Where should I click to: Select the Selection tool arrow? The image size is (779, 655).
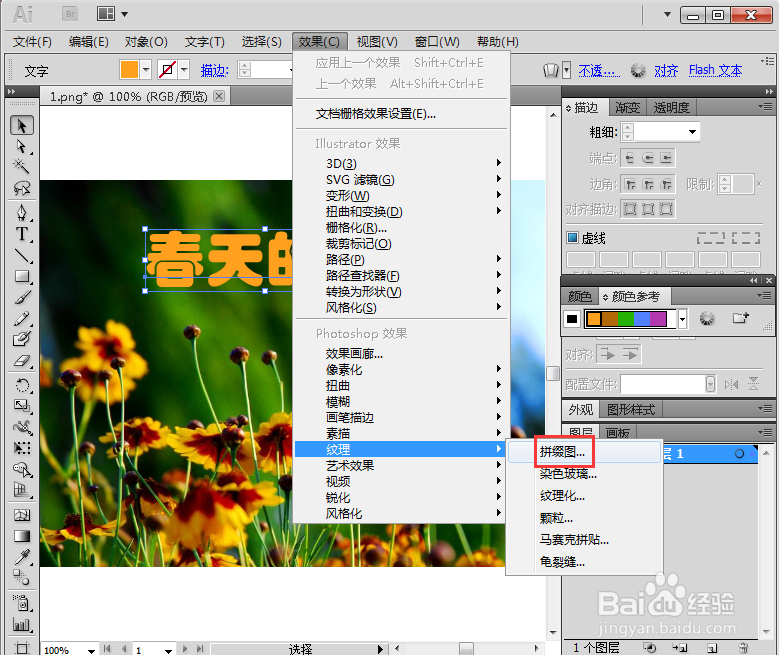[x=21, y=125]
